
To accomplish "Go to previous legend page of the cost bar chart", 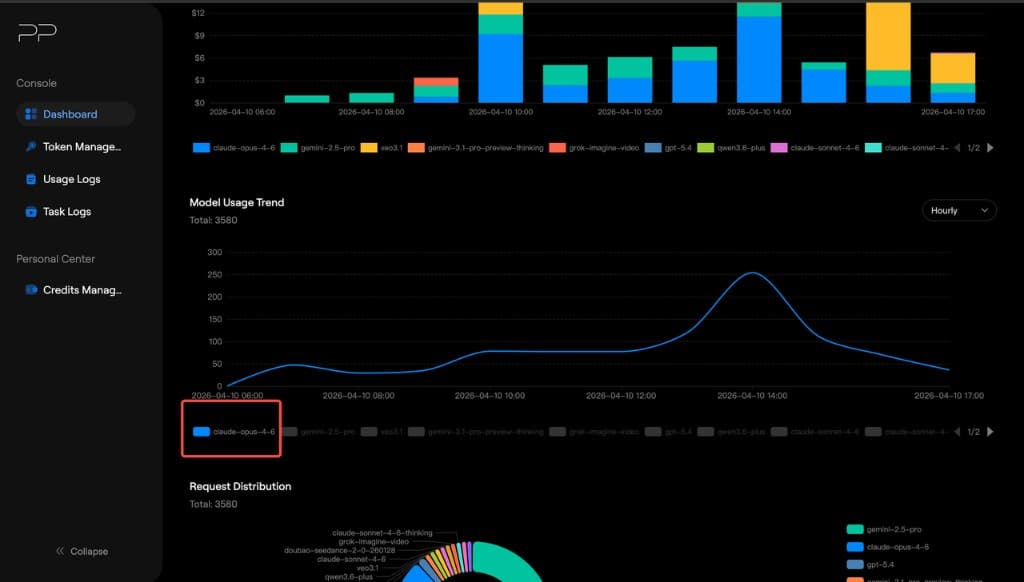I will (957, 148).
